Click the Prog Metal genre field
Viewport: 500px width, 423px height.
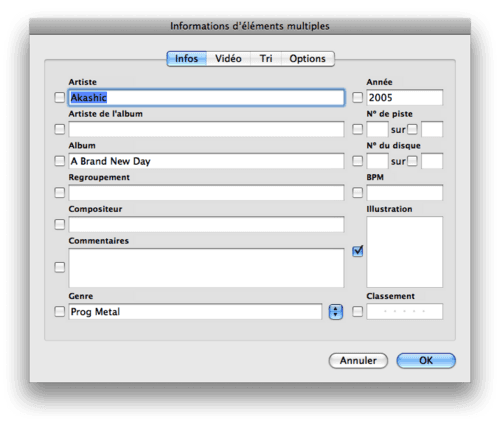point(195,312)
